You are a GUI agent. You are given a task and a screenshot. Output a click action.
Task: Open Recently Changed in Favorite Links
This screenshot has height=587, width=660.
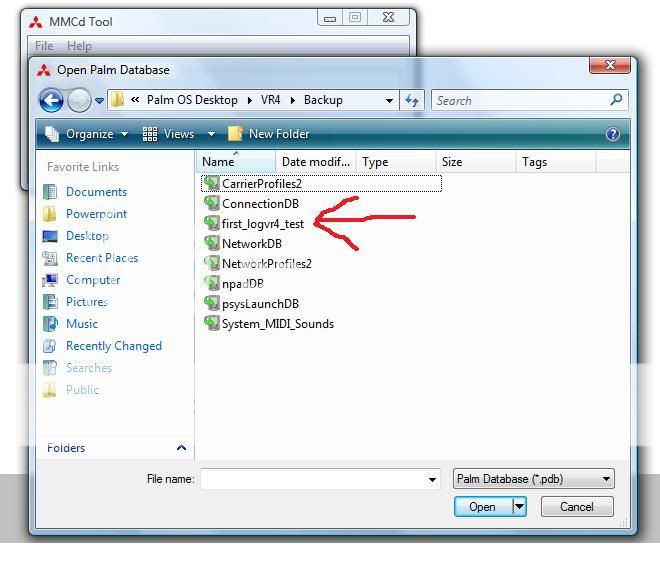[x=113, y=346]
